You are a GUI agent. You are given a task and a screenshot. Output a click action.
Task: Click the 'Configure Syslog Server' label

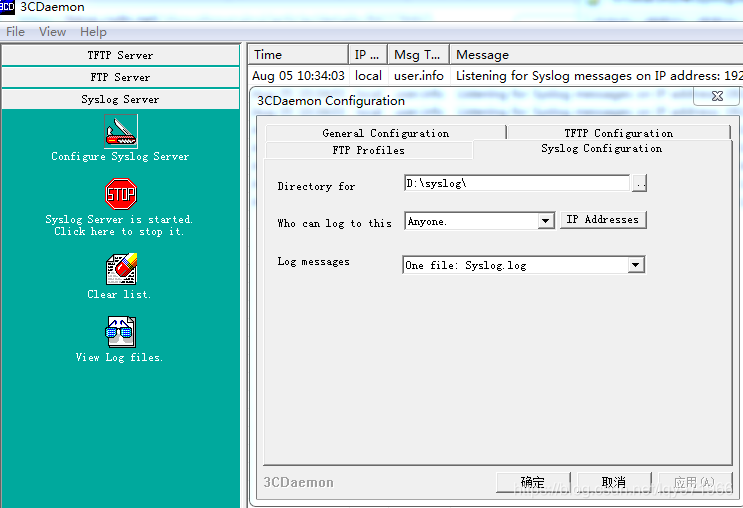(x=120, y=156)
